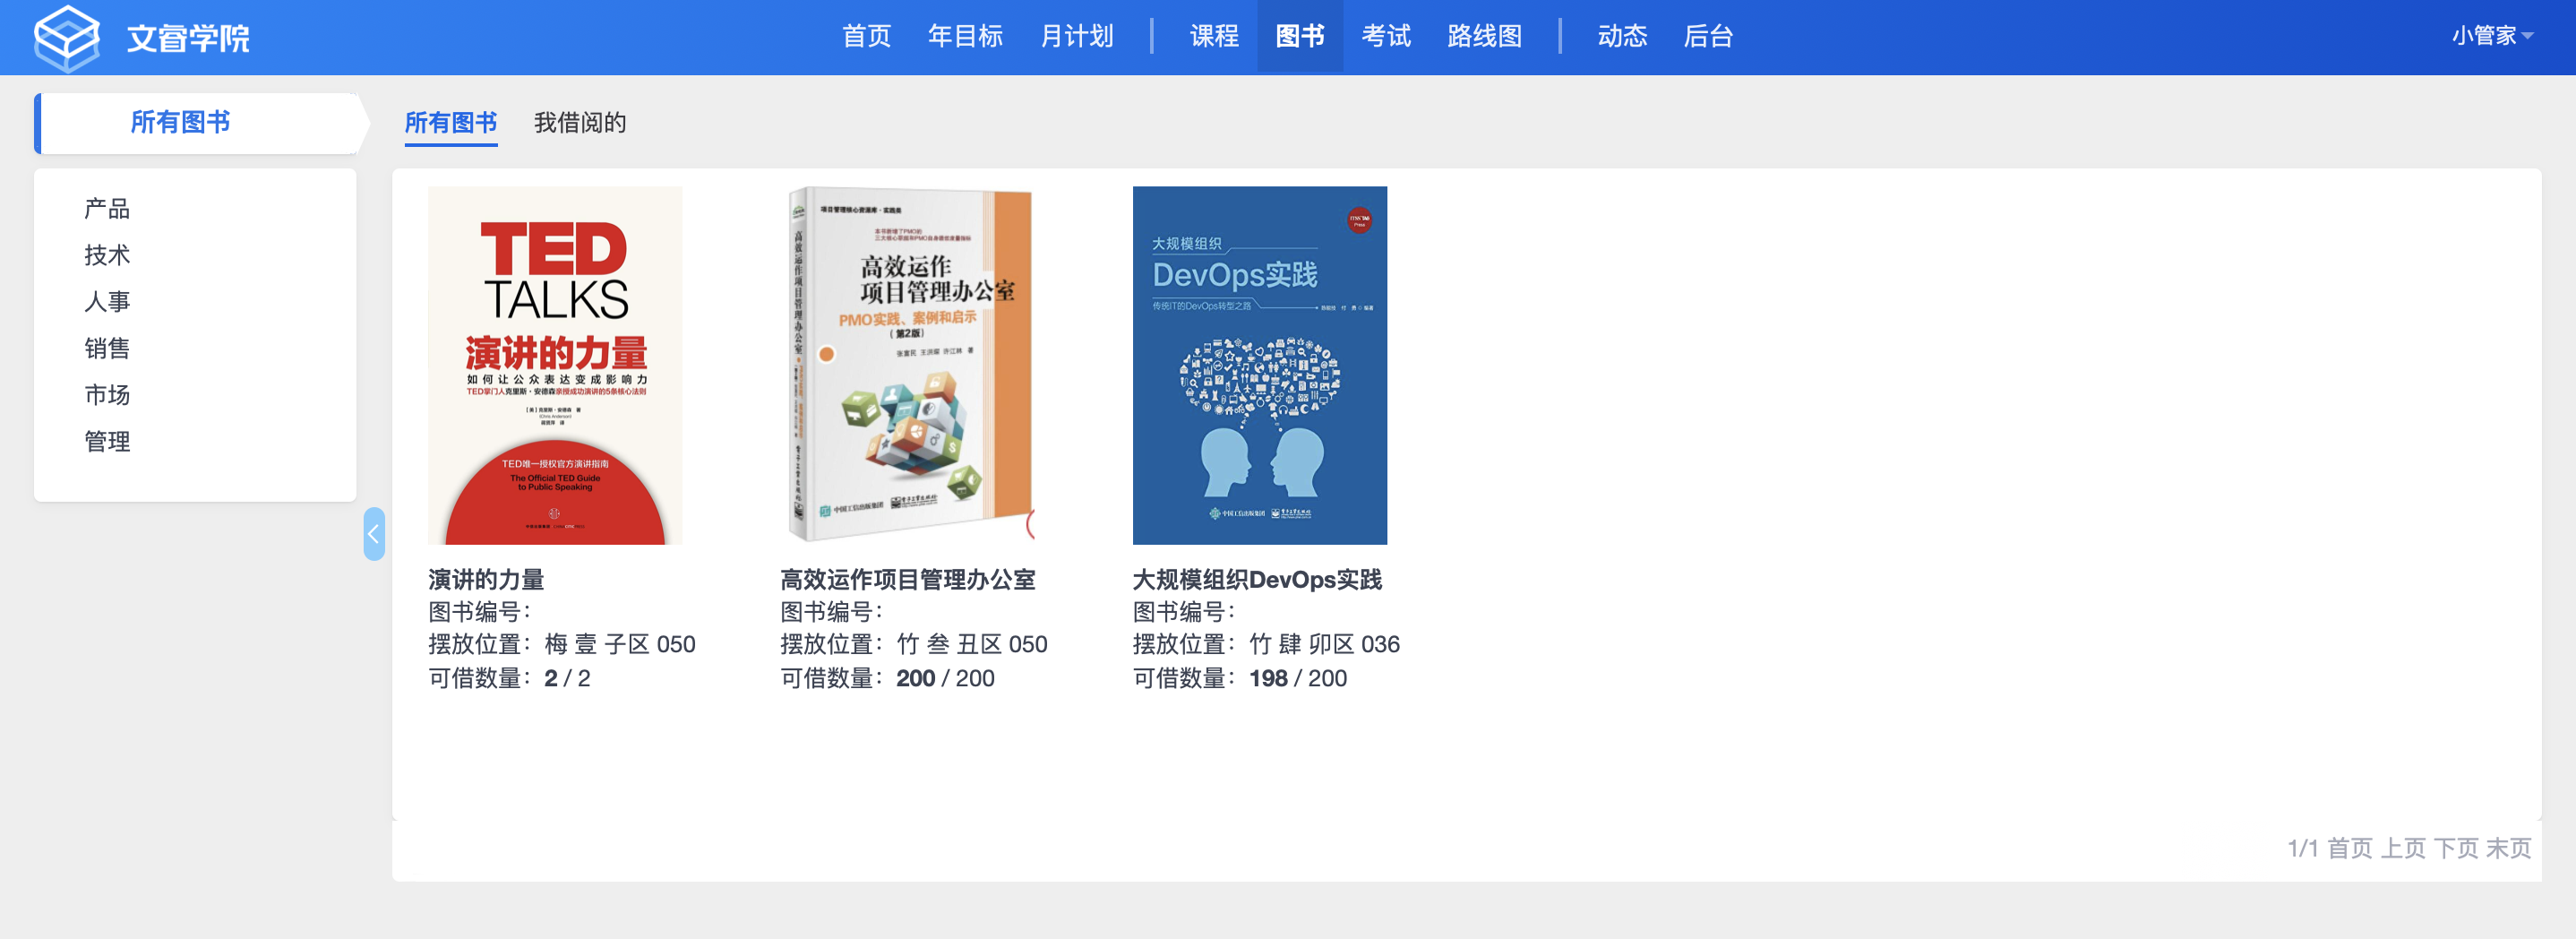Switch to the 我借阅的 tab
The image size is (2576, 939).
[x=580, y=123]
